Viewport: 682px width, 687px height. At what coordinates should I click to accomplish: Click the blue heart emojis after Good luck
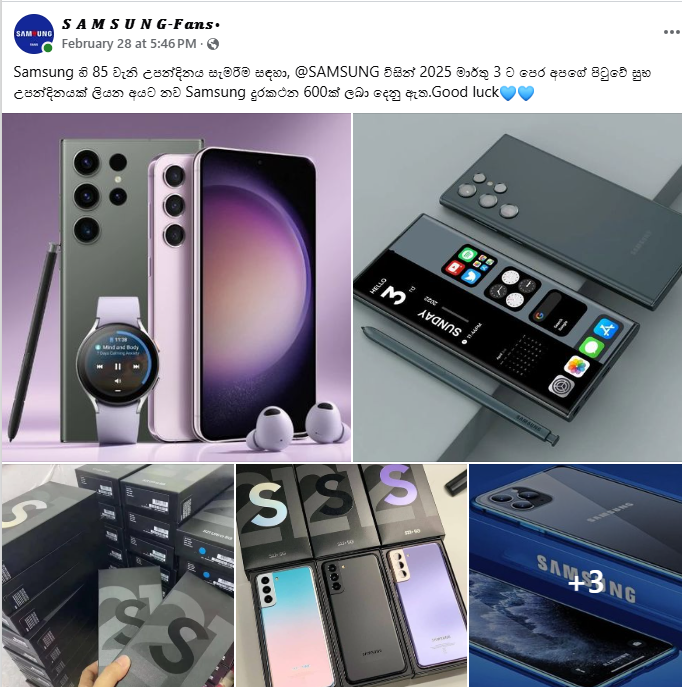[517, 93]
